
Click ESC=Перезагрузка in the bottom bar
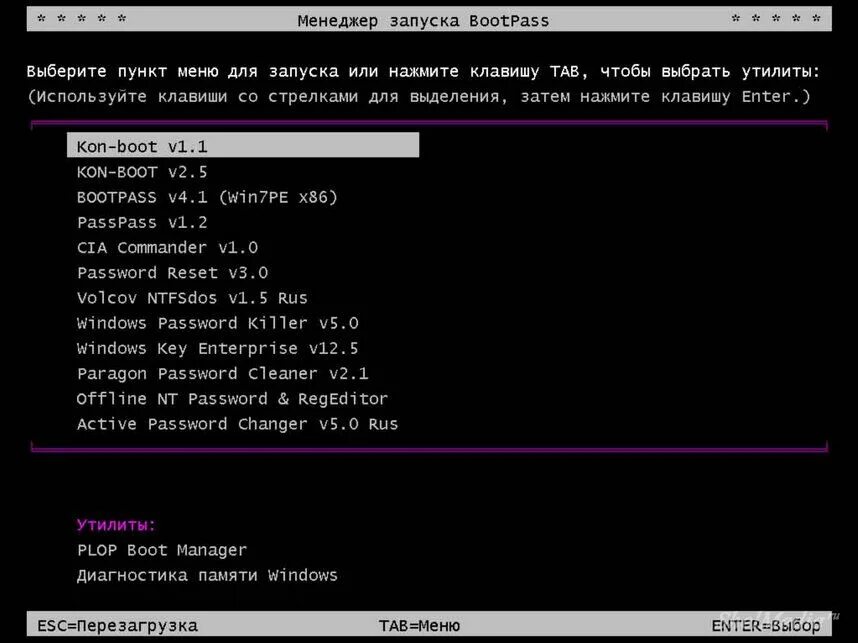click(x=117, y=625)
